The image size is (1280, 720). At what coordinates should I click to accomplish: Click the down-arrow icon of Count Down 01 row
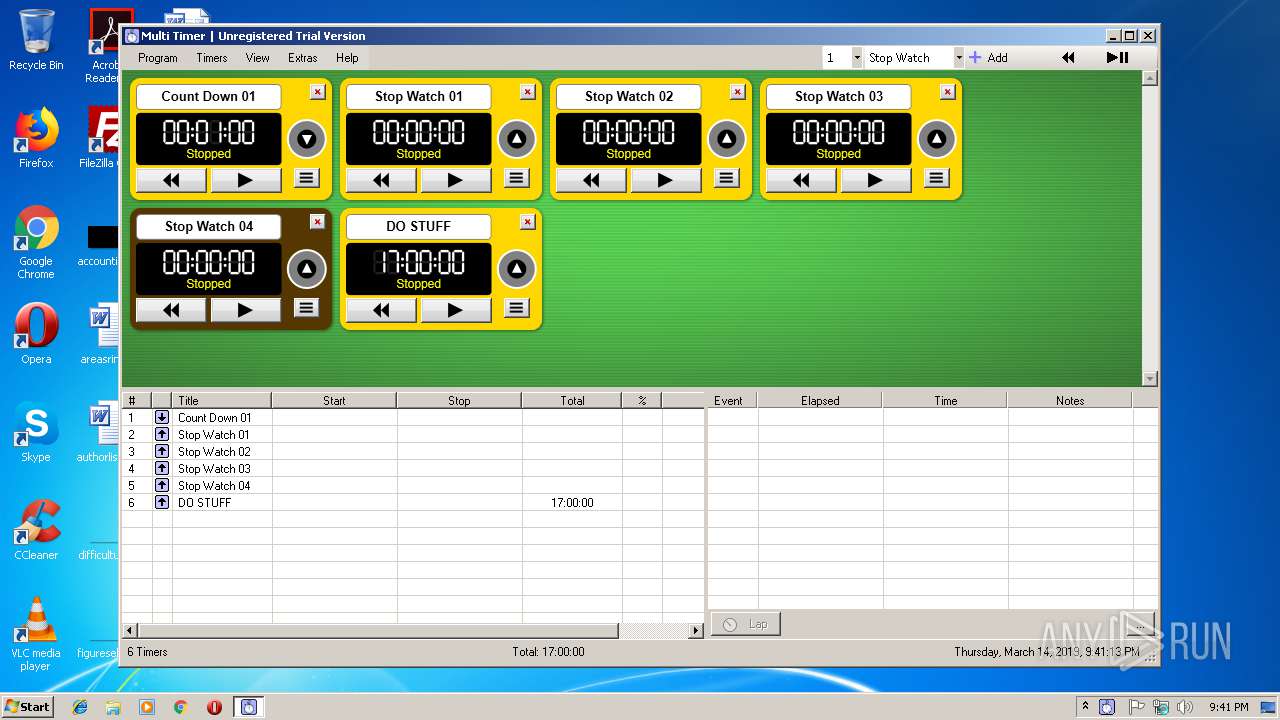(162, 418)
